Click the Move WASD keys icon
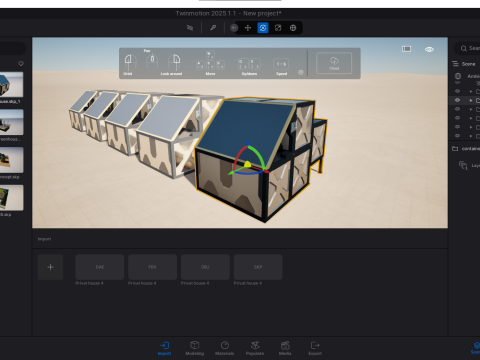 (210, 60)
